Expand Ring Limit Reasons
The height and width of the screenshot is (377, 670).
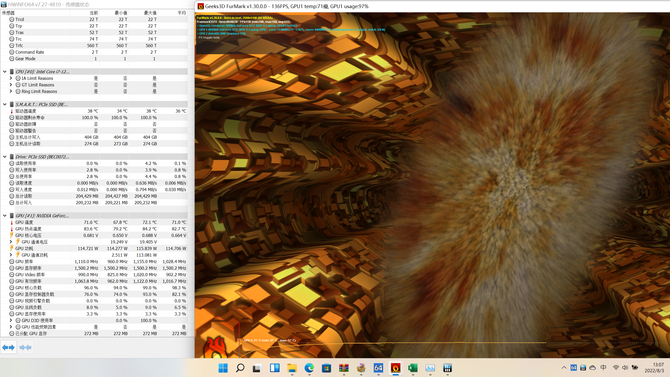[x=11, y=91]
